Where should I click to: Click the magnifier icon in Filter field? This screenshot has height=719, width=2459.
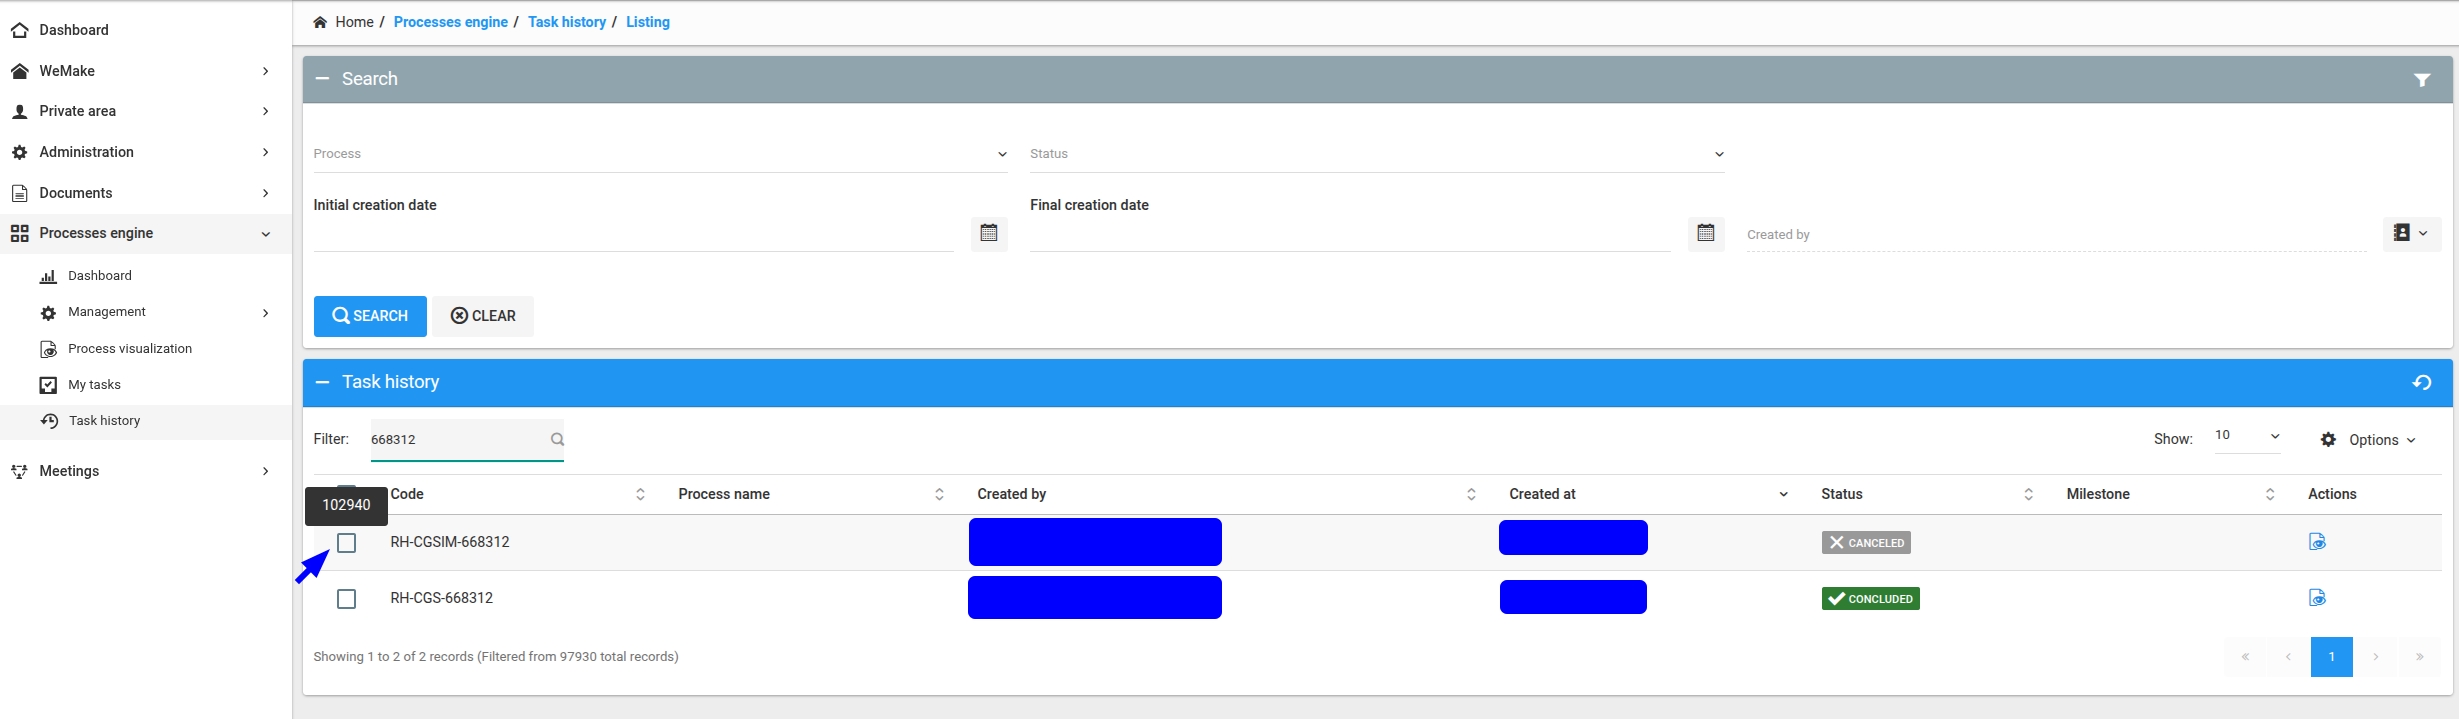click(x=557, y=440)
